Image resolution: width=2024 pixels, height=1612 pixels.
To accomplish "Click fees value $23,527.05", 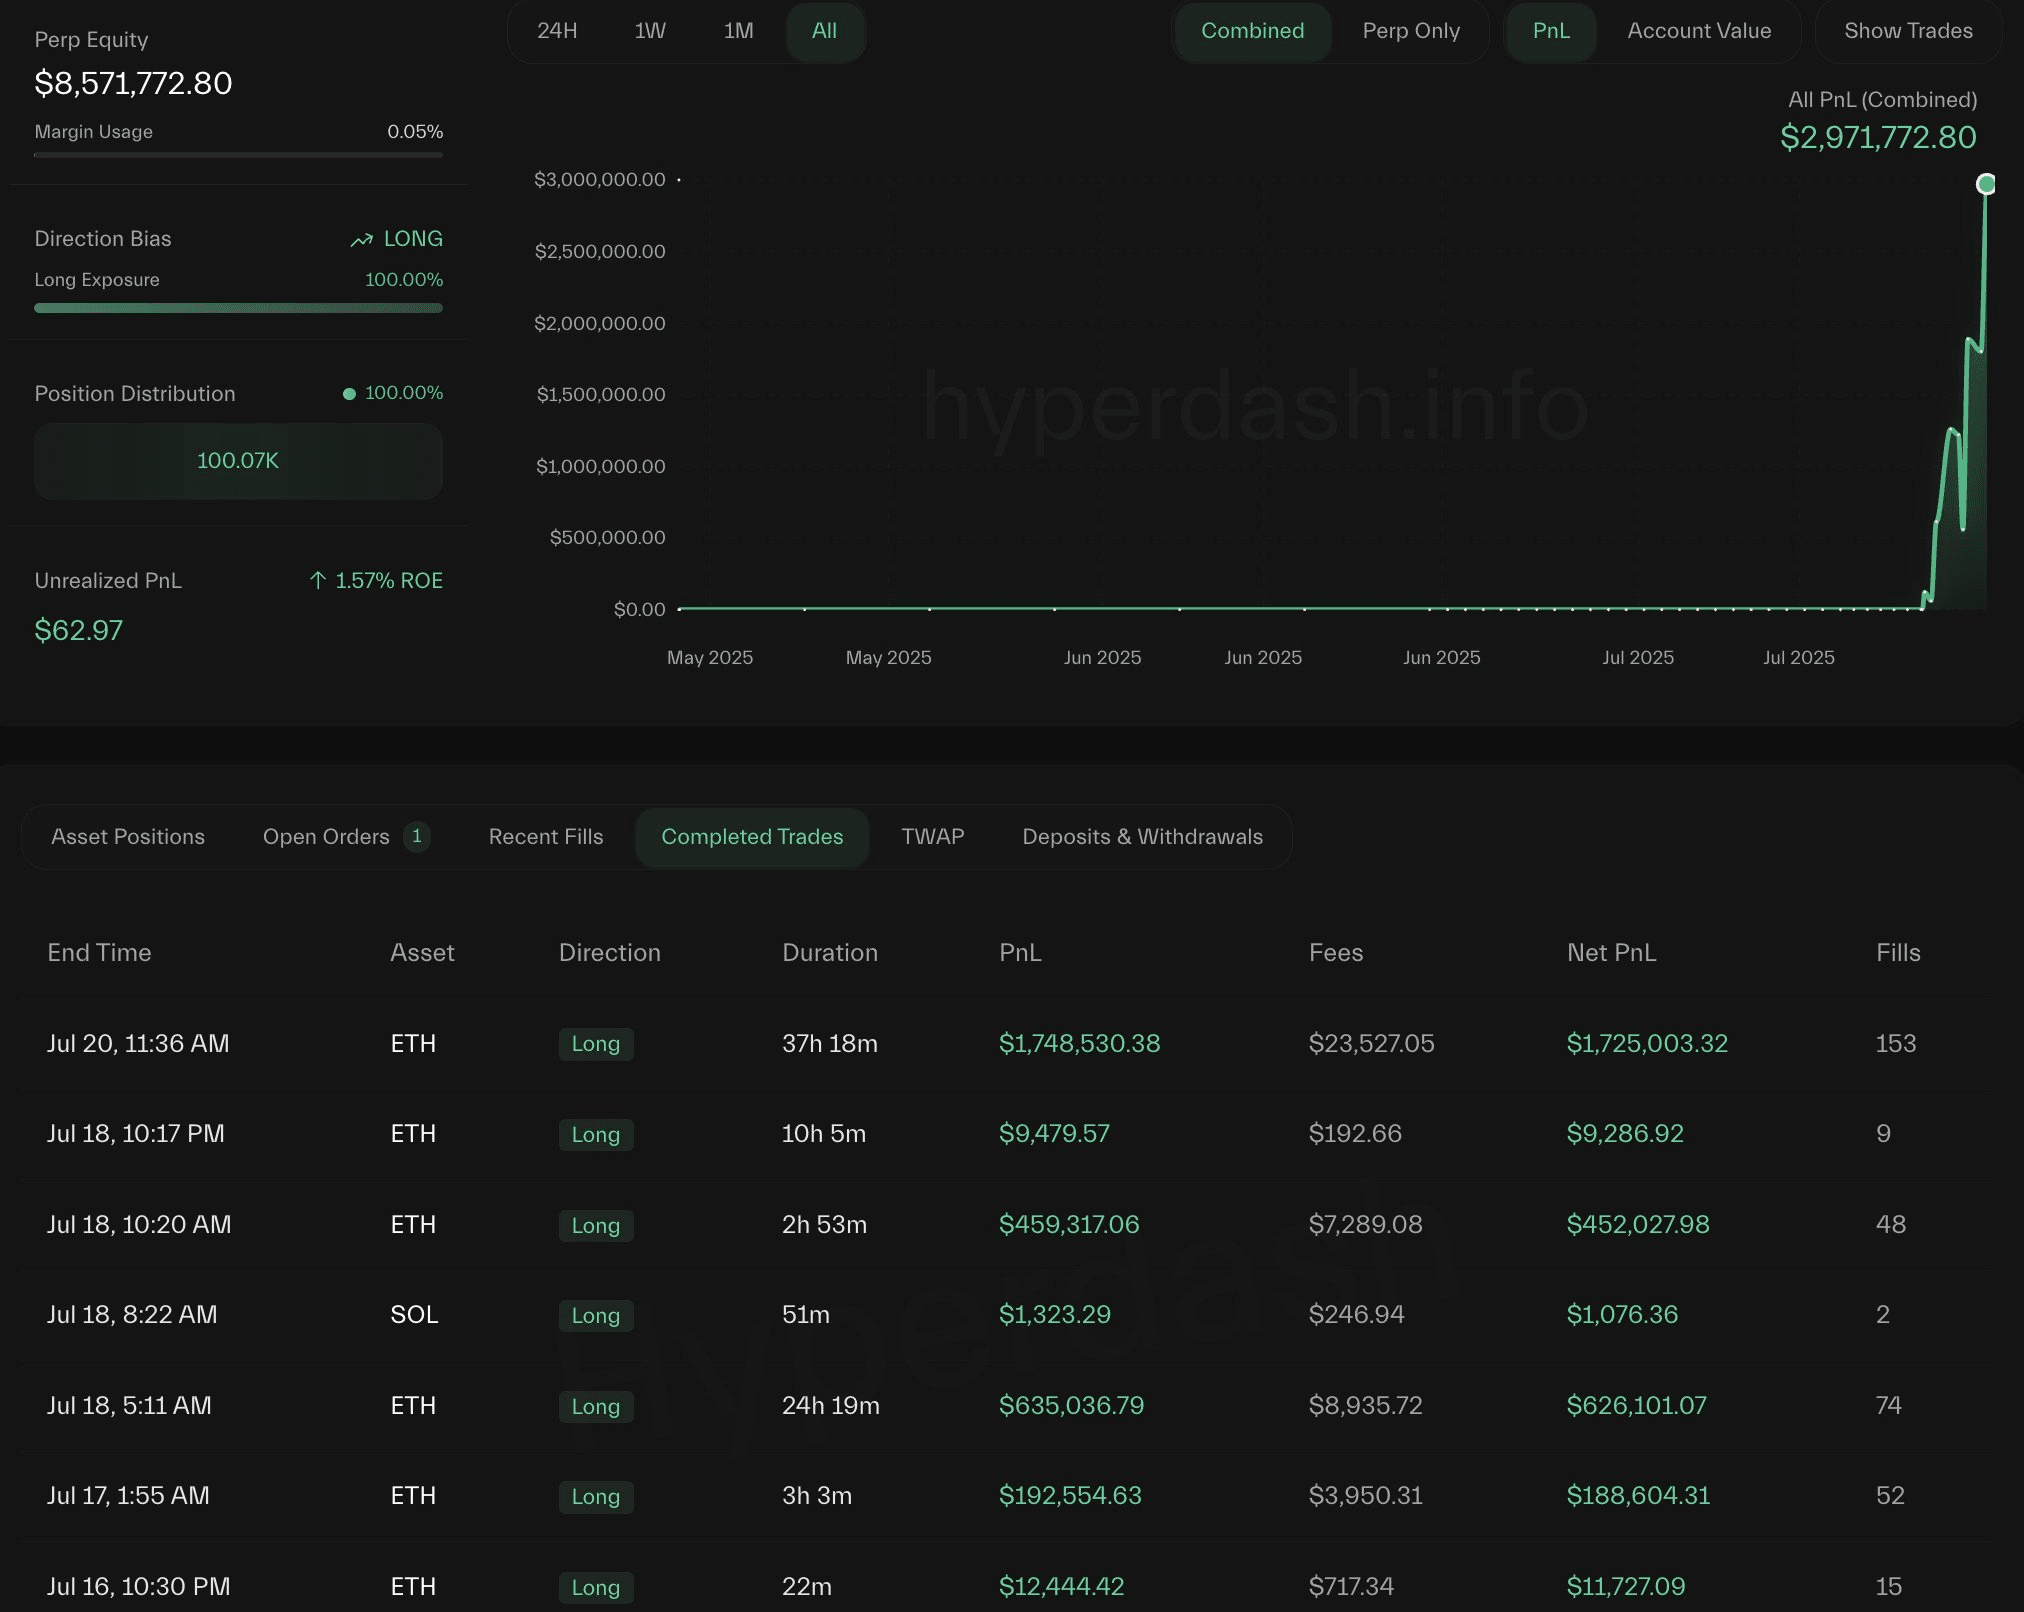I will pos(1371,1044).
